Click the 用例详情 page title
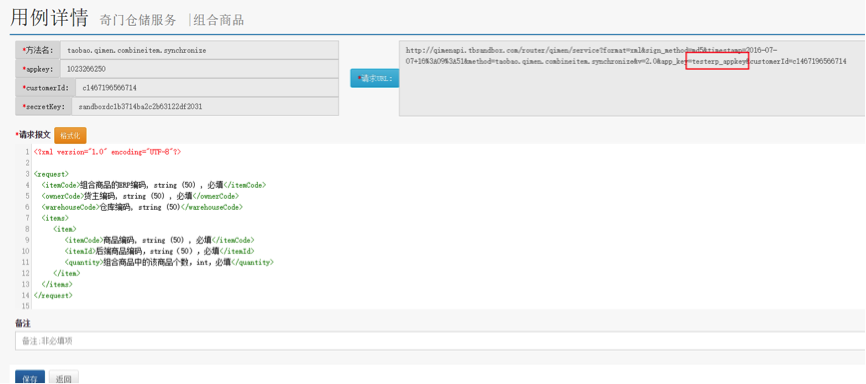The height and width of the screenshot is (384, 866). [49, 18]
